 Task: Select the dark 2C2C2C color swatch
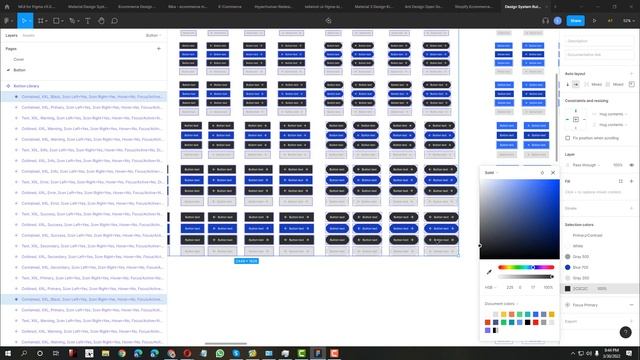pos(567,289)
